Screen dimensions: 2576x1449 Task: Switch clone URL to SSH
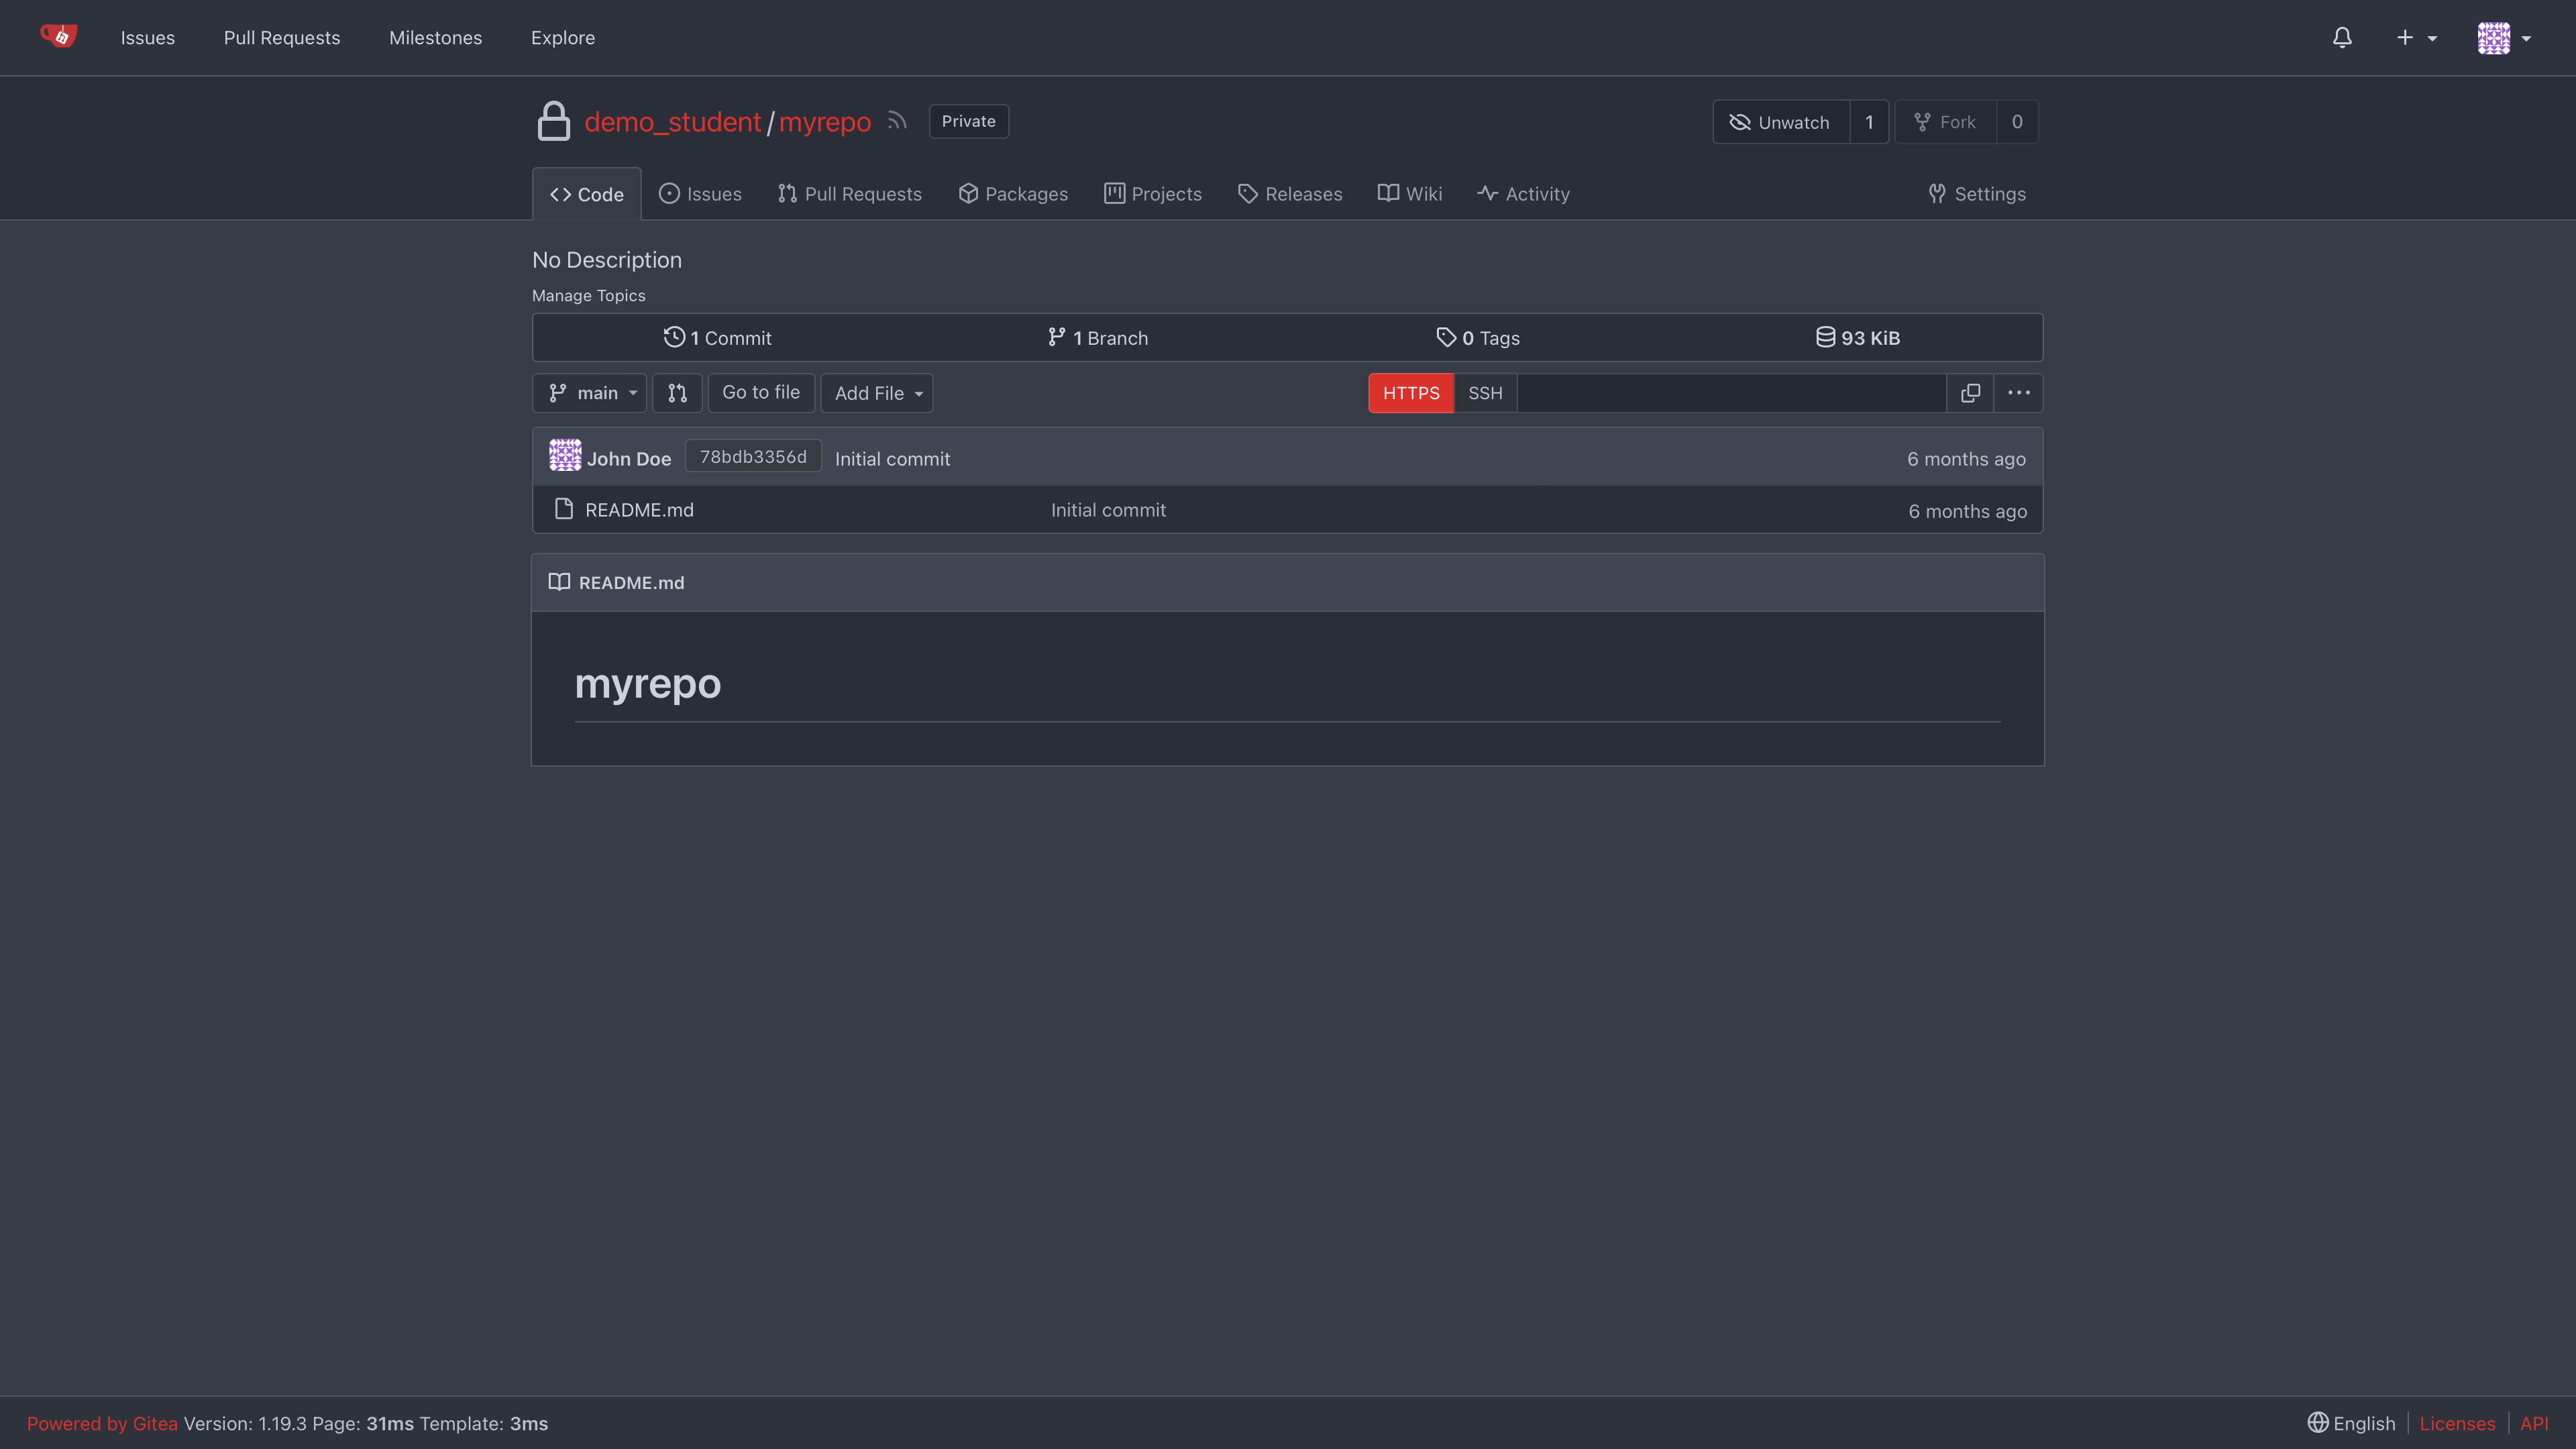click(1485, 393)
